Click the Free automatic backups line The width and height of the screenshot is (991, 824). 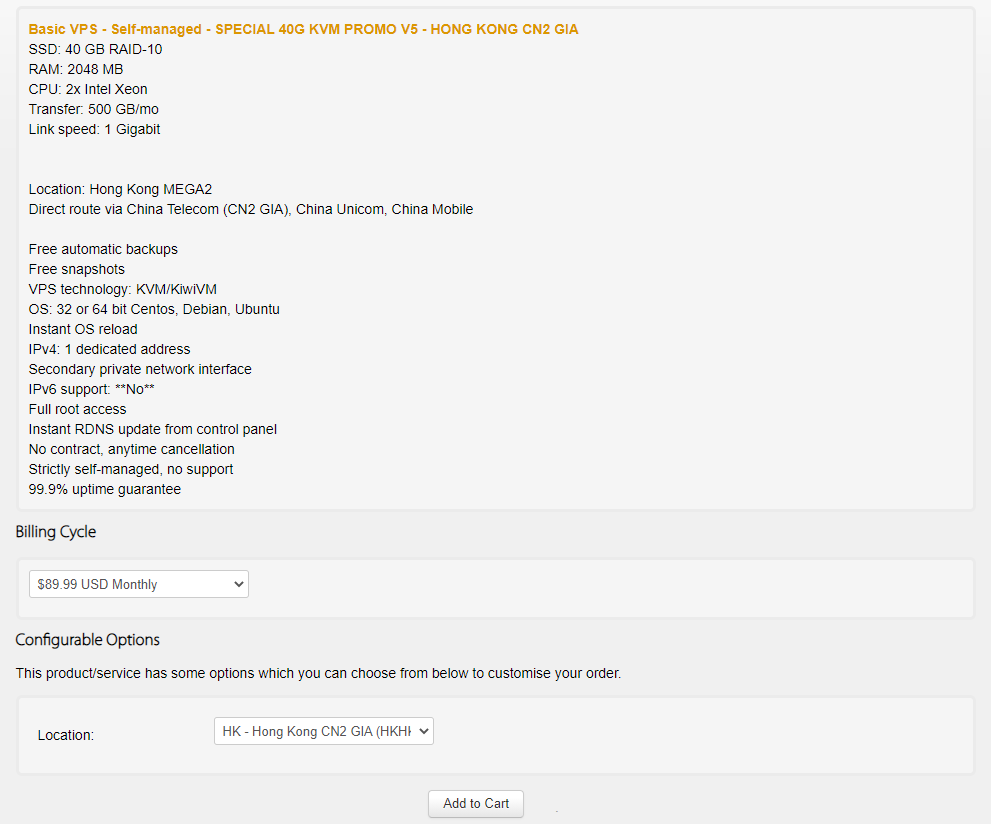click(x=103, y=249)
